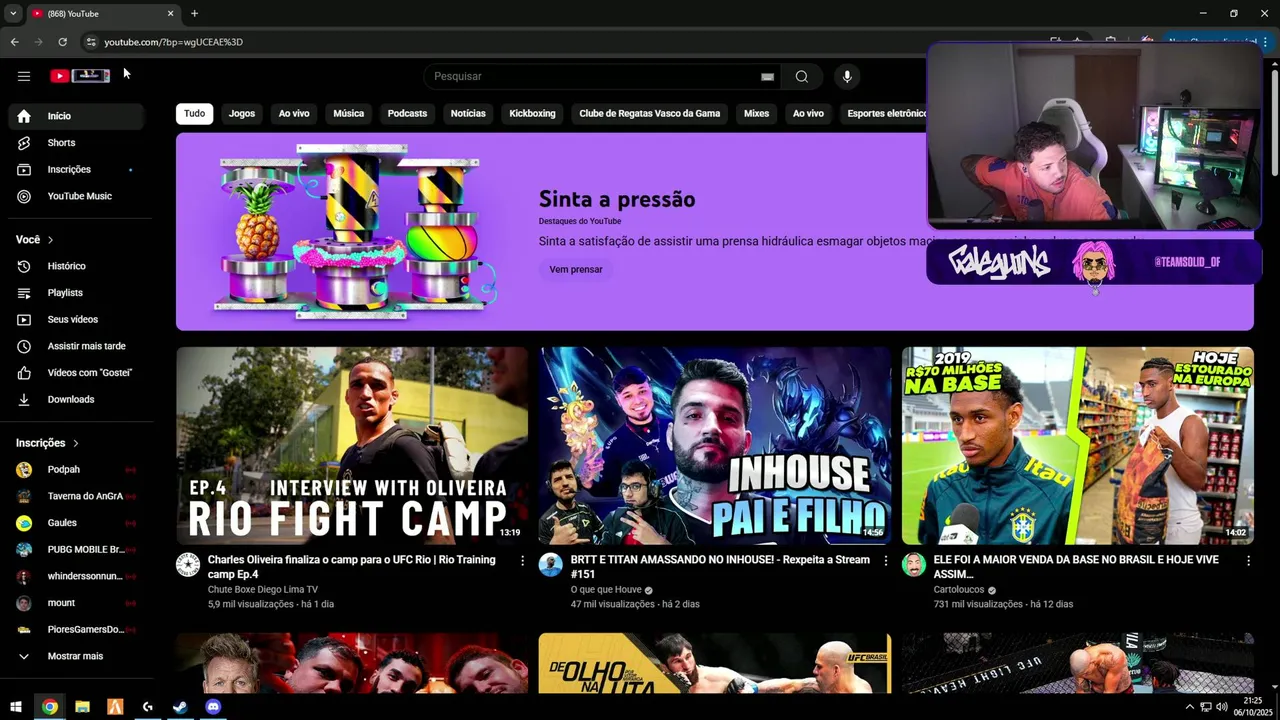Go to Início in sidebar
The width and height of the screenshot is (1280, 720).
(76, 116)
